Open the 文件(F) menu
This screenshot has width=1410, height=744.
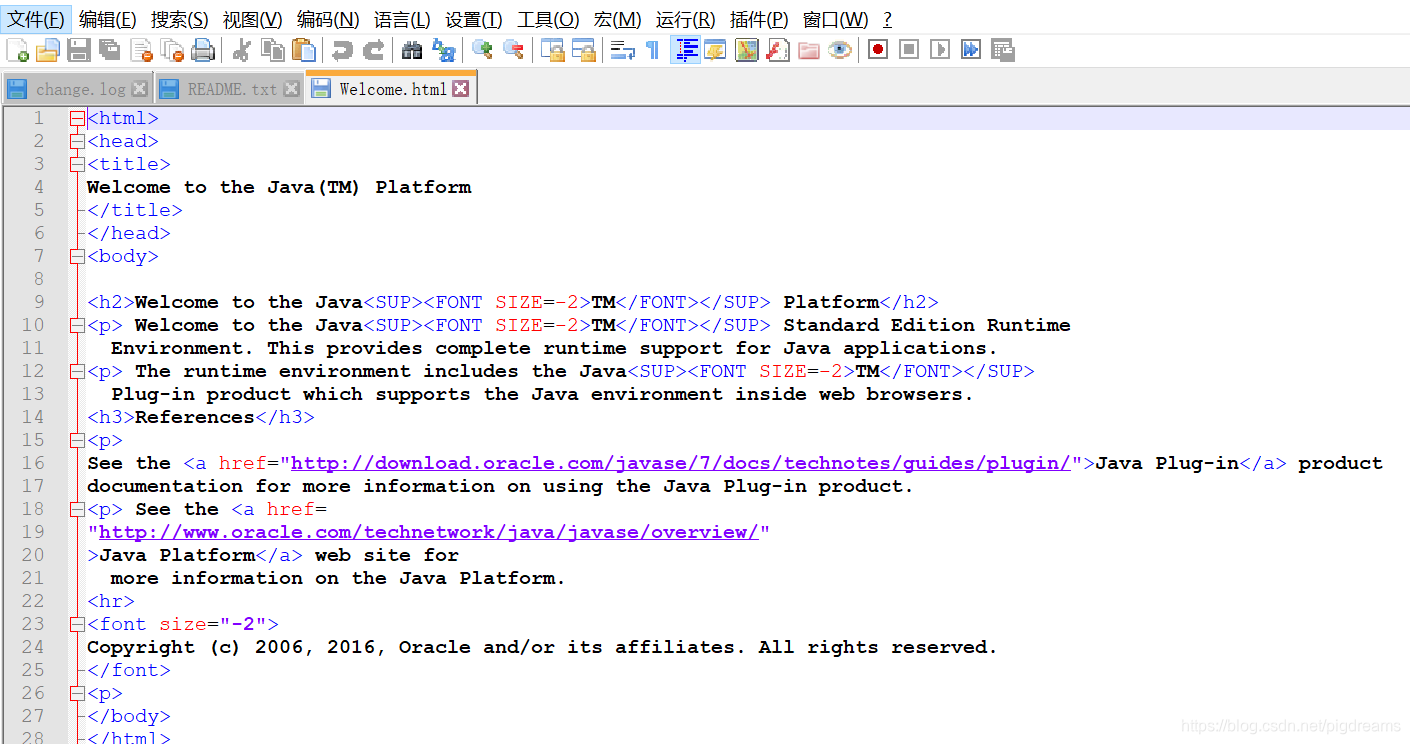(x=36, y=19)
